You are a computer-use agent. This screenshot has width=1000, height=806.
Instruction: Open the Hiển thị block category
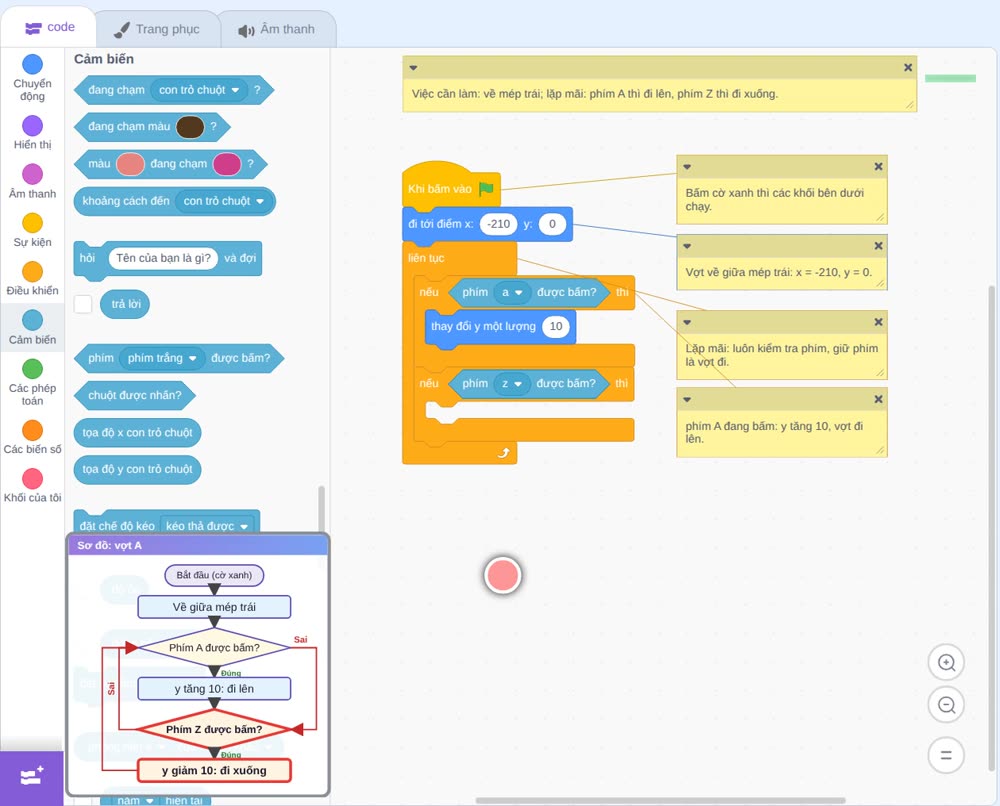click(32, 133)
